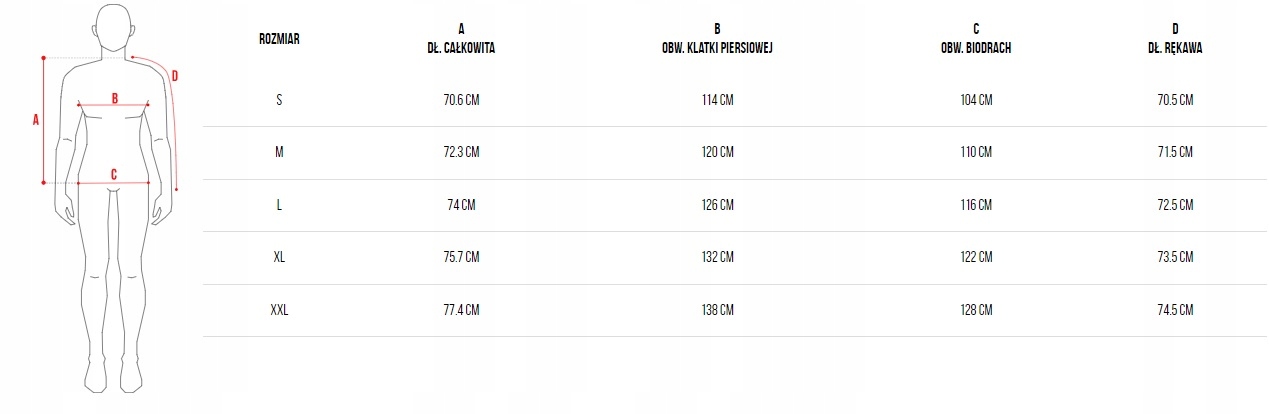Screen dimensions: 1269x414
Task: Click the red A label on body diagram
Action: (x=35, y=119)
